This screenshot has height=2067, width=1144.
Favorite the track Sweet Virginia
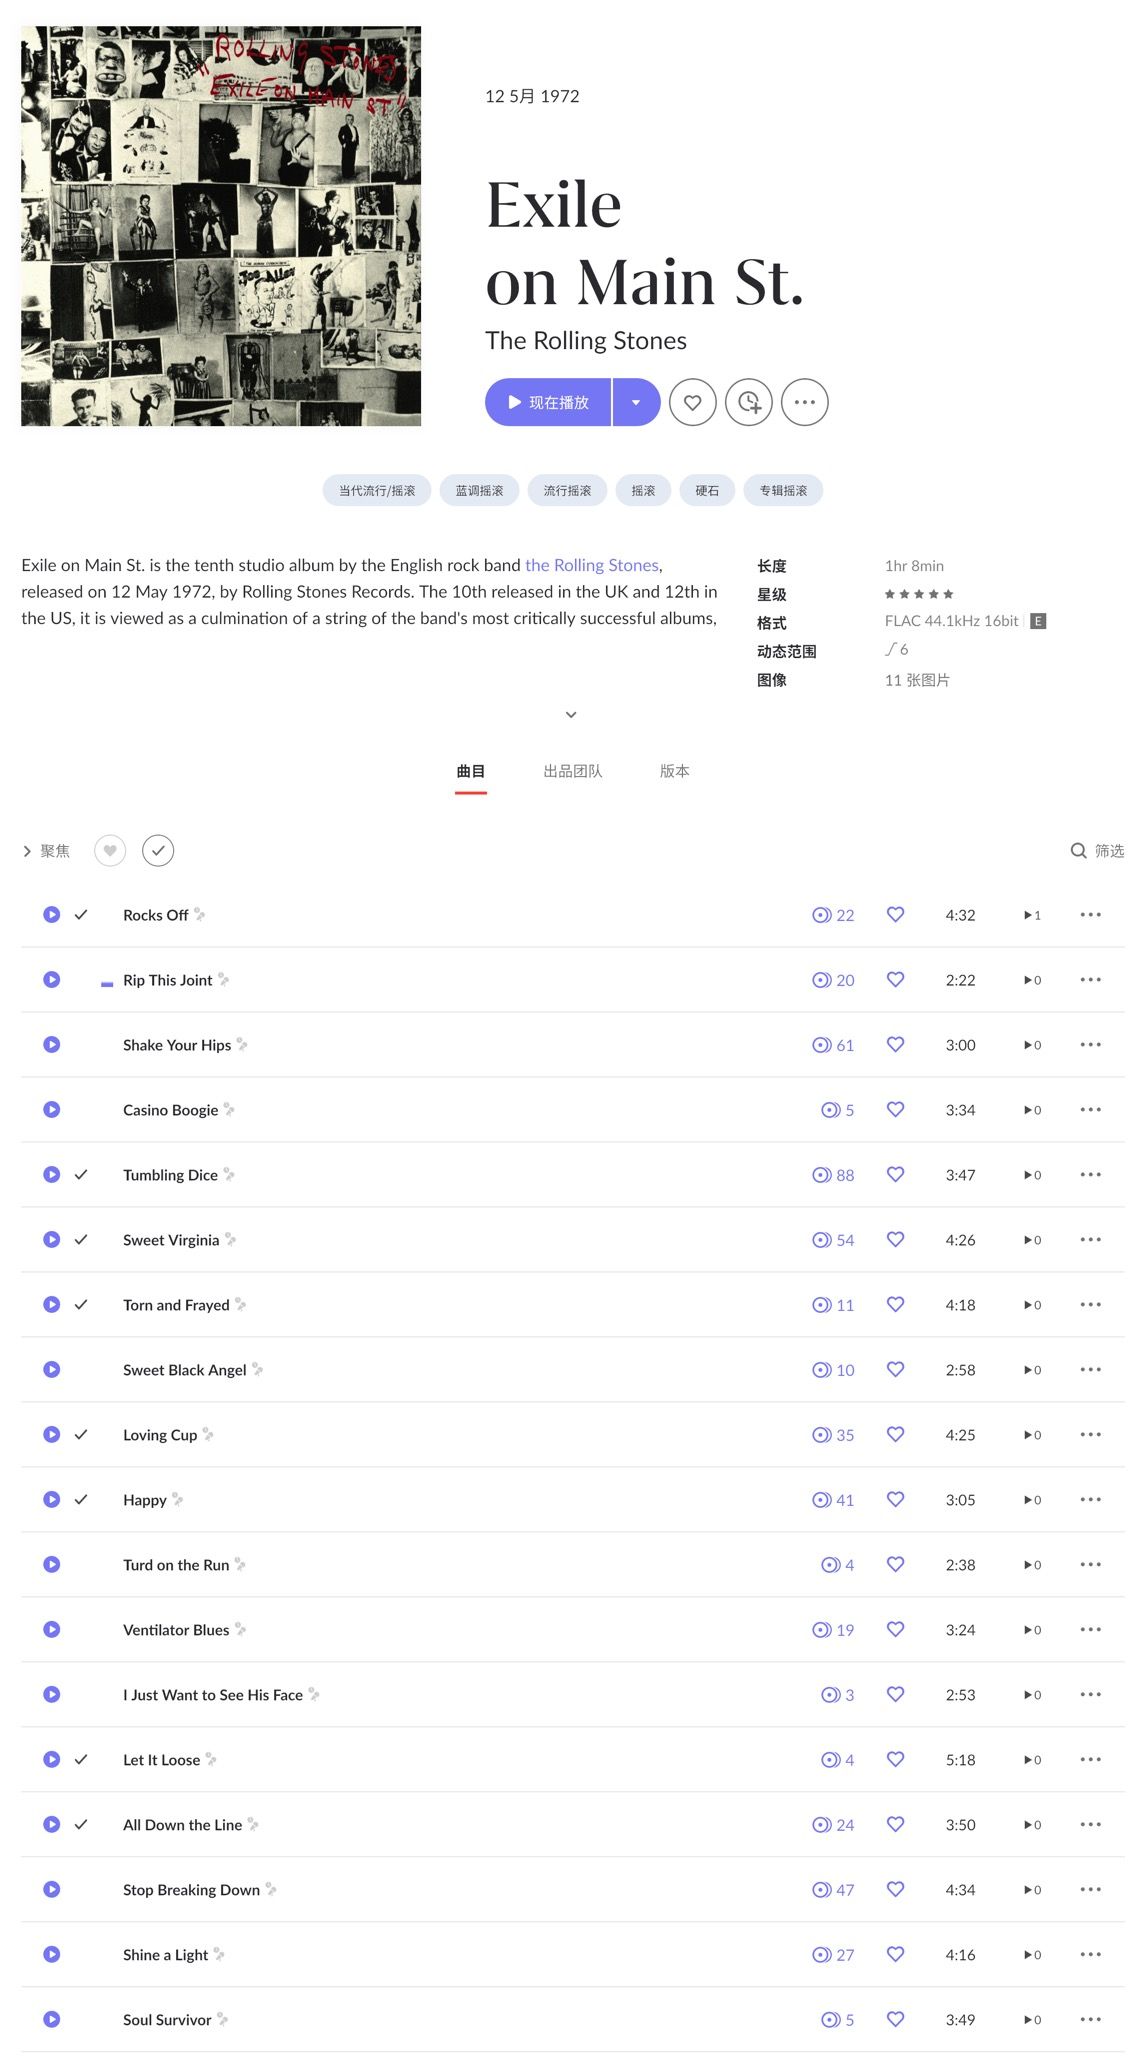coord(896,1239)
